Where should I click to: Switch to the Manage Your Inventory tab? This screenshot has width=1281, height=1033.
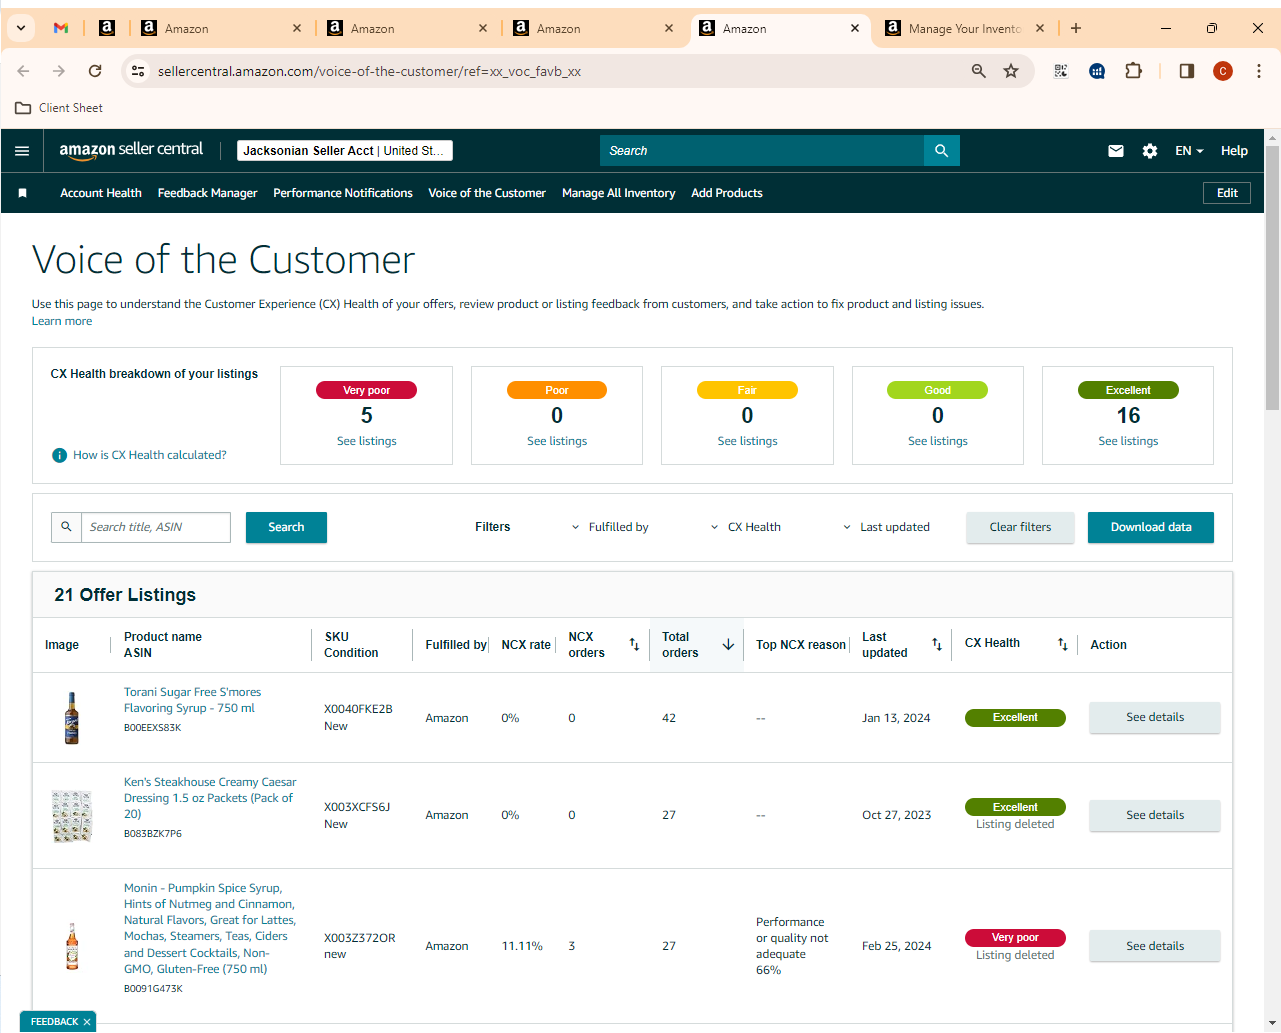click(963, 28)
